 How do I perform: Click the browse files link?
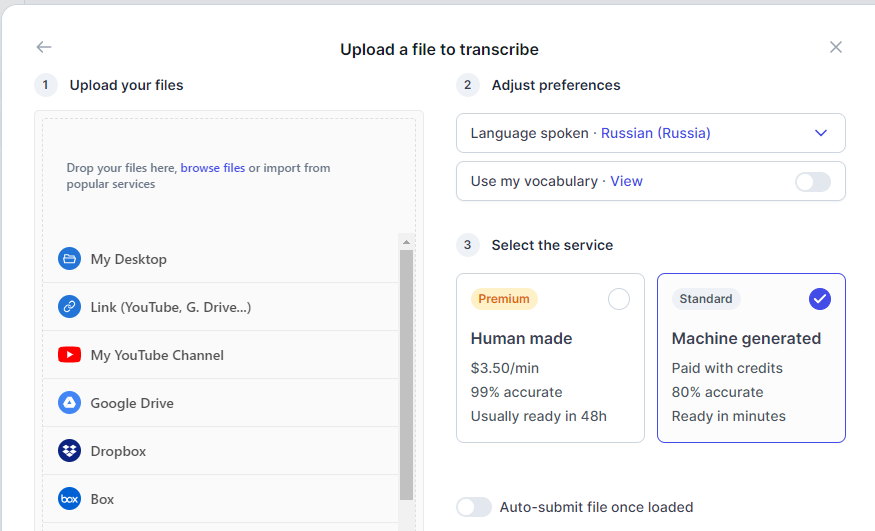pyautogui.click(x=212, y=168)
